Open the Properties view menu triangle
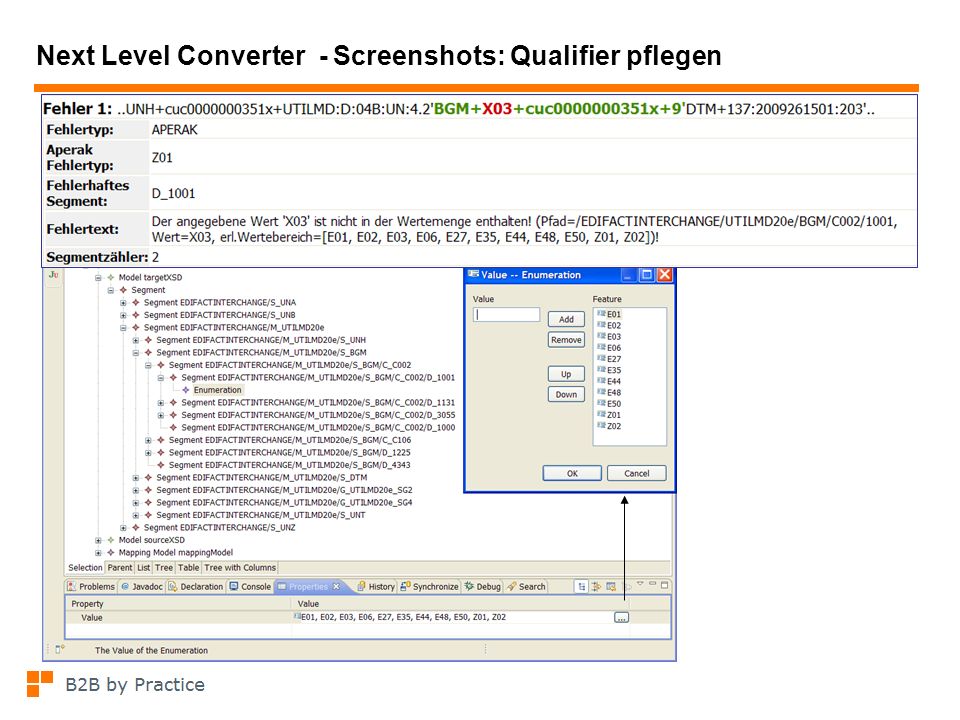Viewport: 960px width, 720px height. click(x=640, y=583)
